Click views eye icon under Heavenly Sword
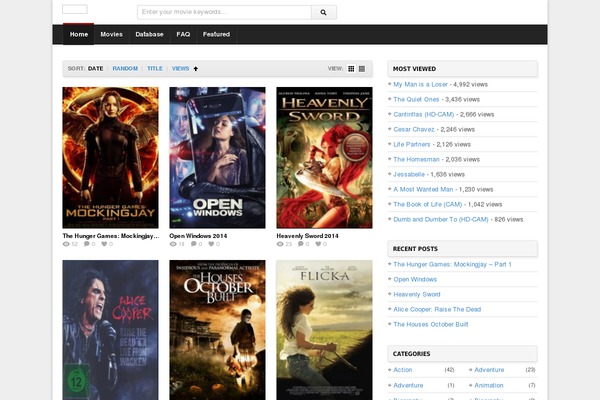This screenshot has height=400, width=600. click(x=280, y=244)
